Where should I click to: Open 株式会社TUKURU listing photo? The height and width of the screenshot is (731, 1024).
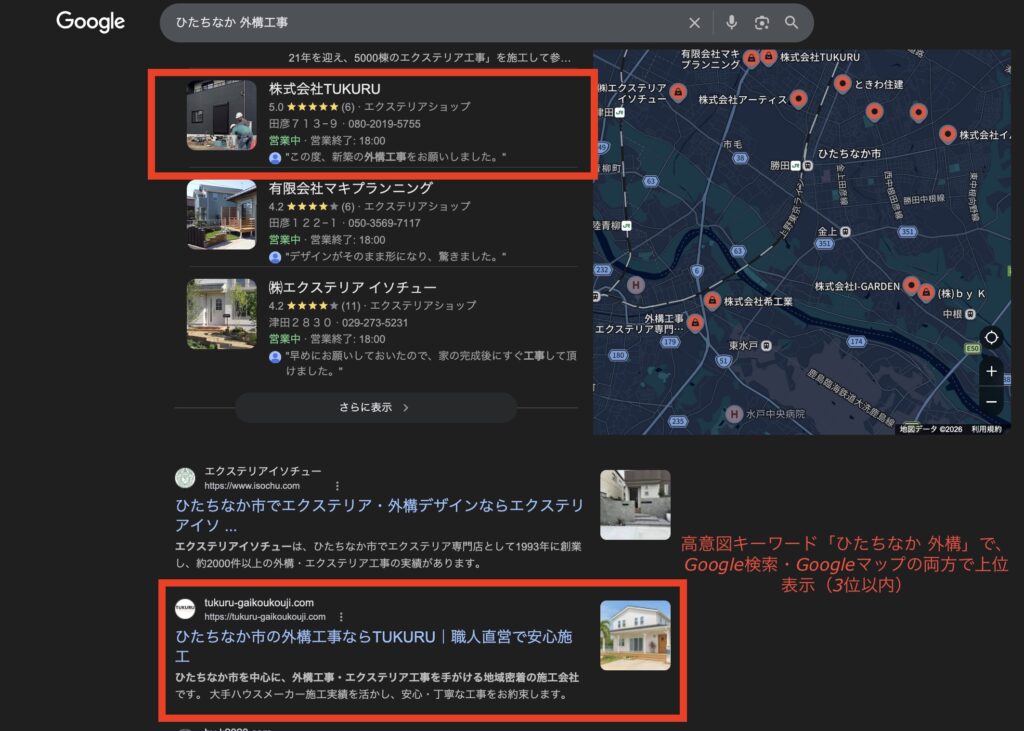[x=221, y=115]
